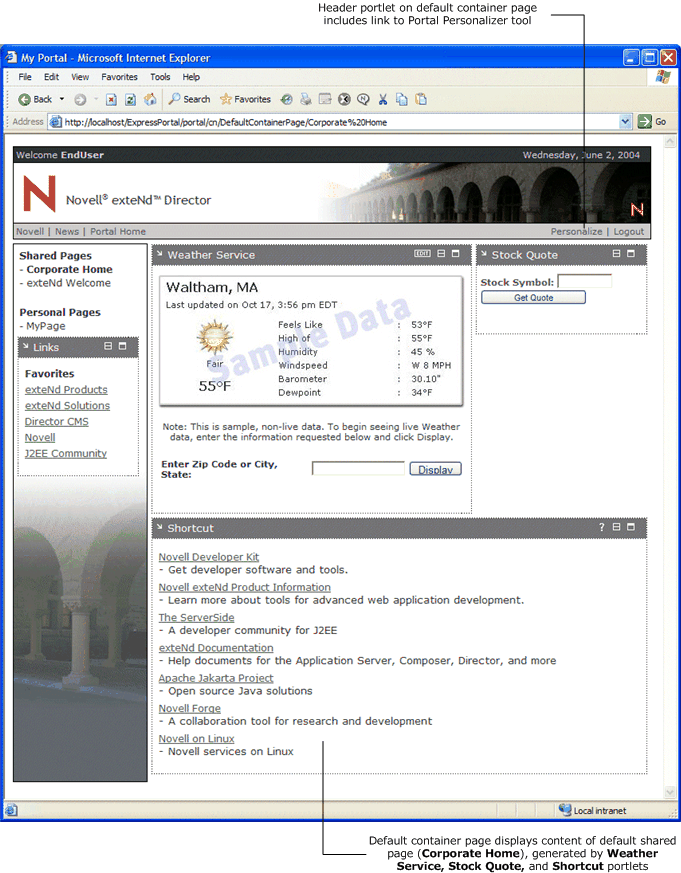
Task: Minimize the Shortcut portlet
Action: [616, 527]
